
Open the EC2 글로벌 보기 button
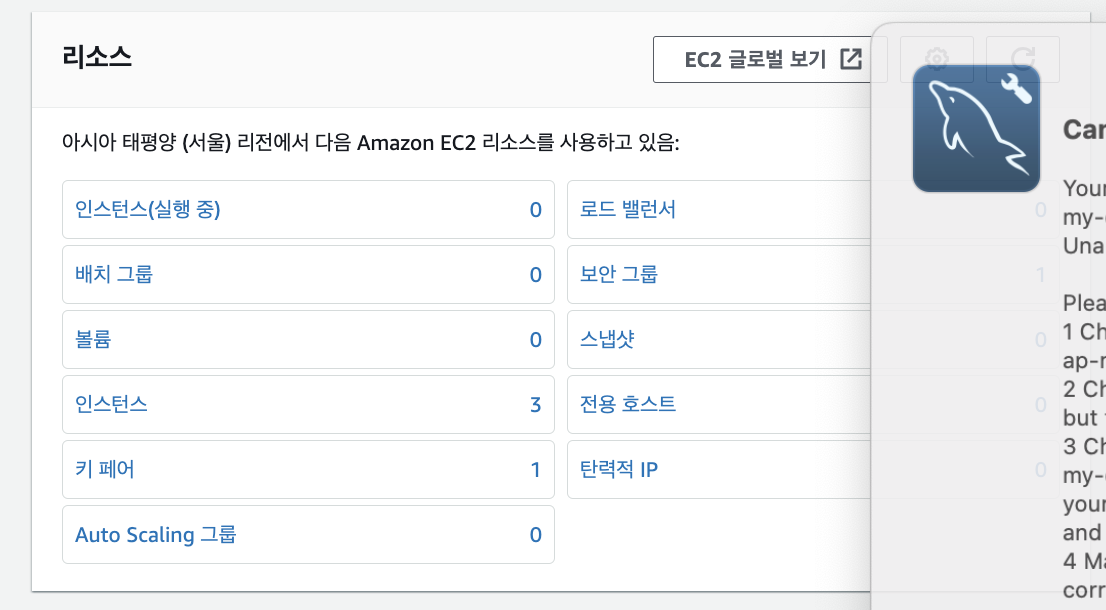(x=755, y=59)
